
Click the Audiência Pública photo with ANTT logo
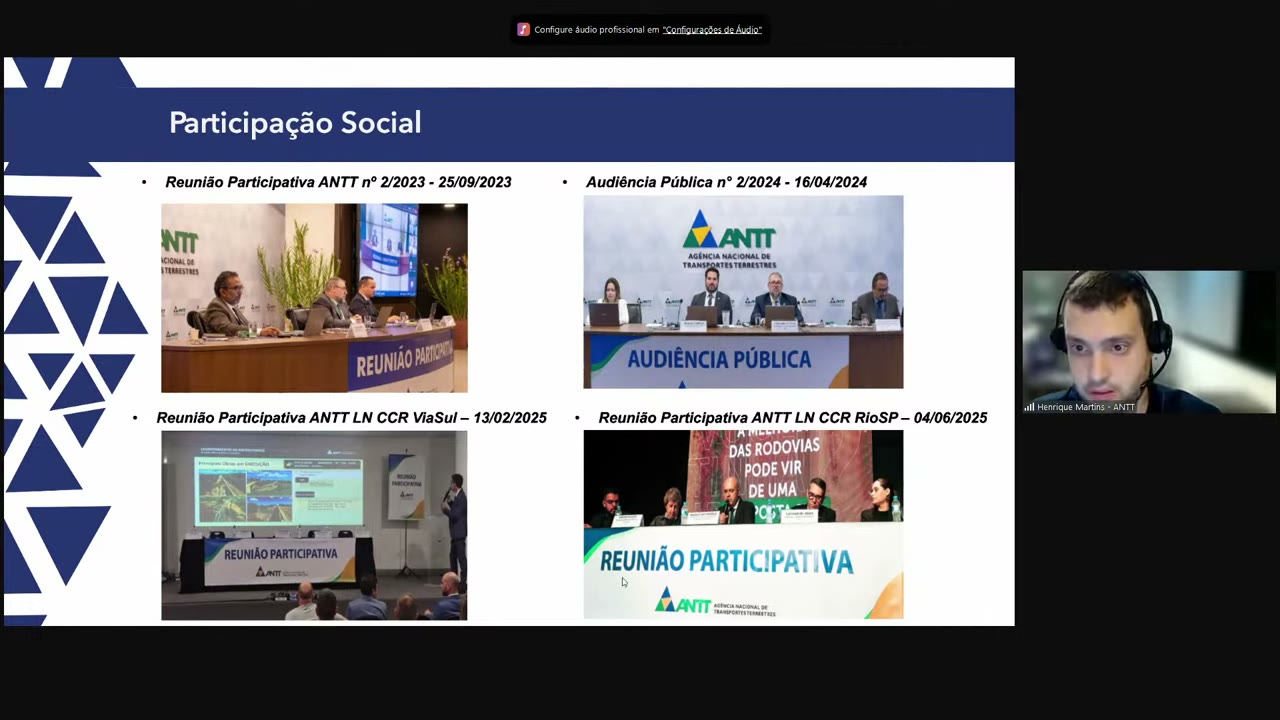pos(743,292)
